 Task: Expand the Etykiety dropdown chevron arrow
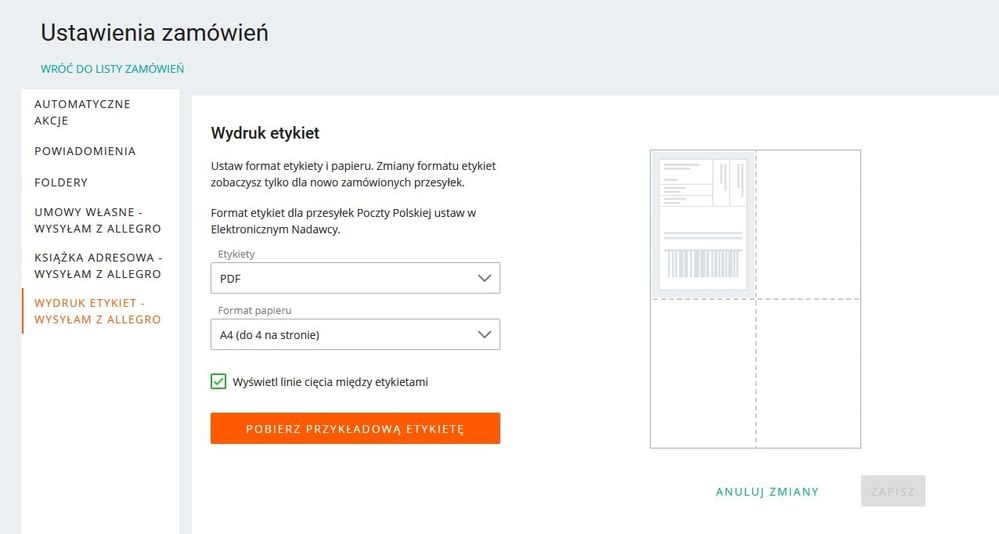[x=485, y=278]
